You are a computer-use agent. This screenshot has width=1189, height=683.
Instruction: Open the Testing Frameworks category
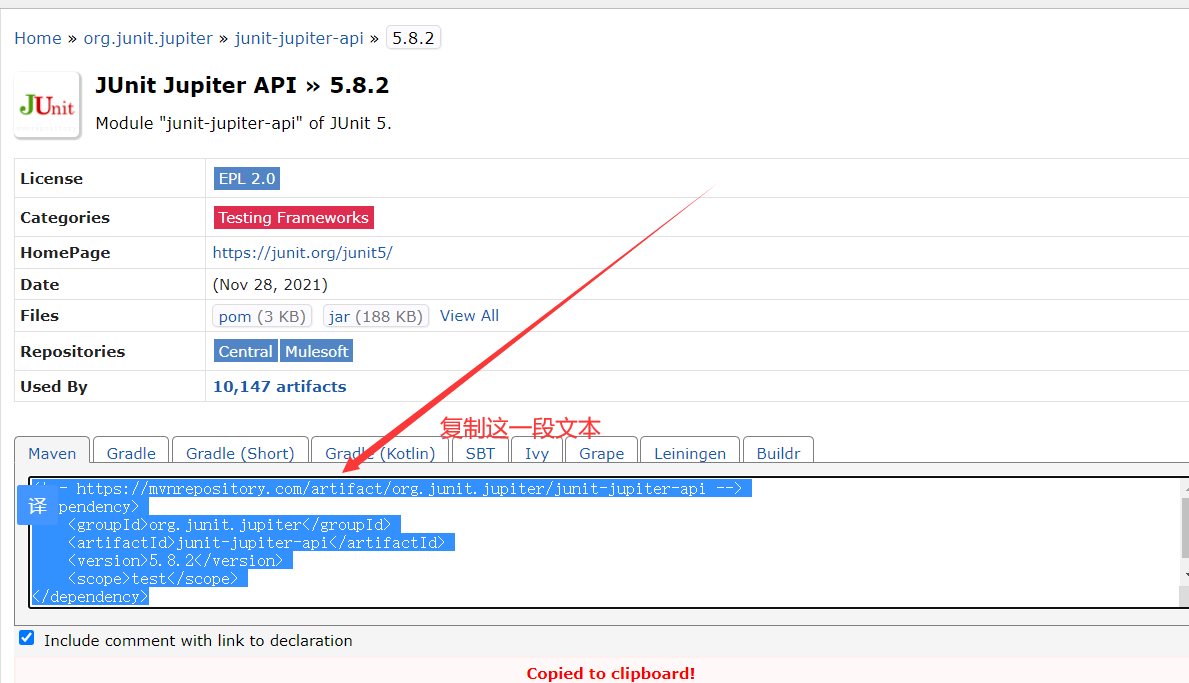coord(293,218)
